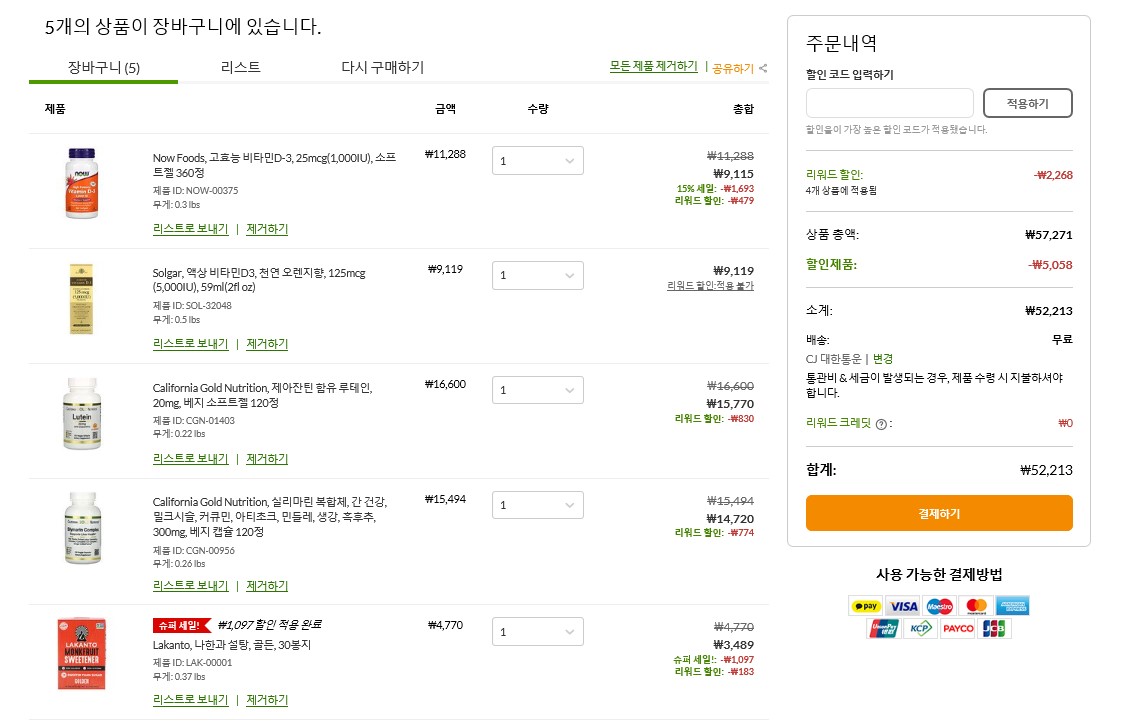
Task: Open Solgar 액상 비타민D3 product title
Action: pos(259,280)
